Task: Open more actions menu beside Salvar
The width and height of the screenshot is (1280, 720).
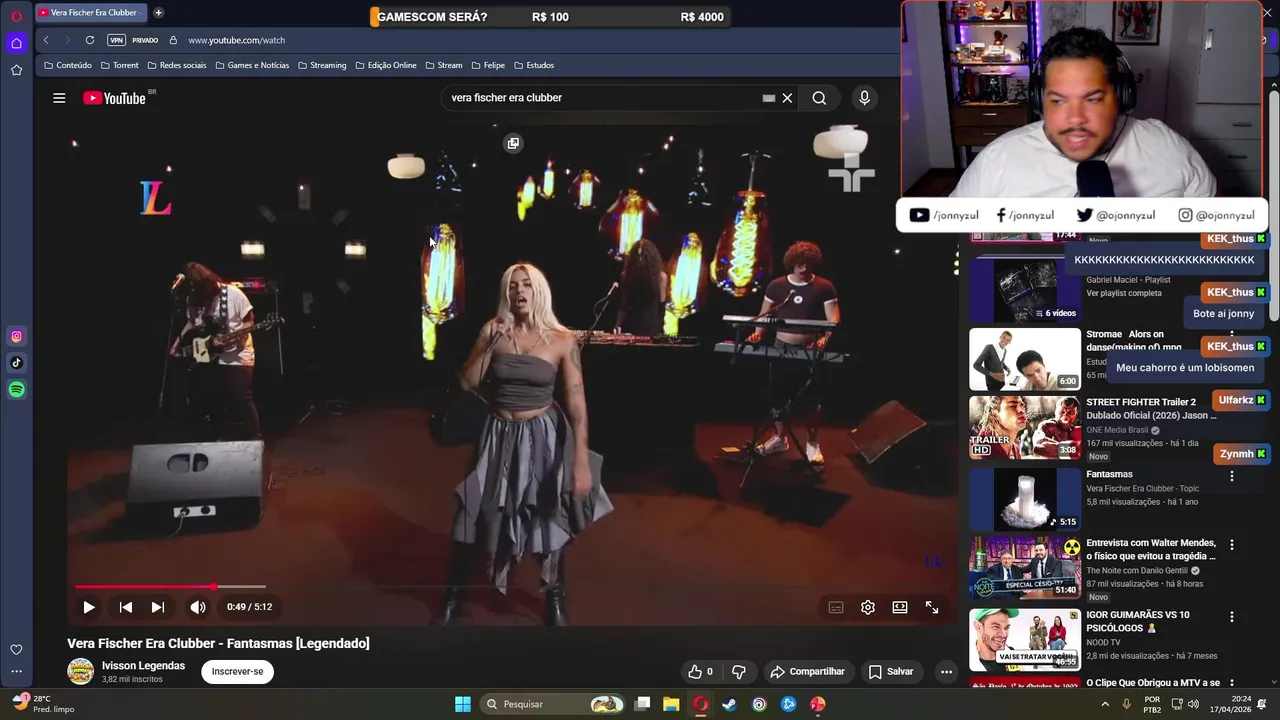Action: point(946,672)
